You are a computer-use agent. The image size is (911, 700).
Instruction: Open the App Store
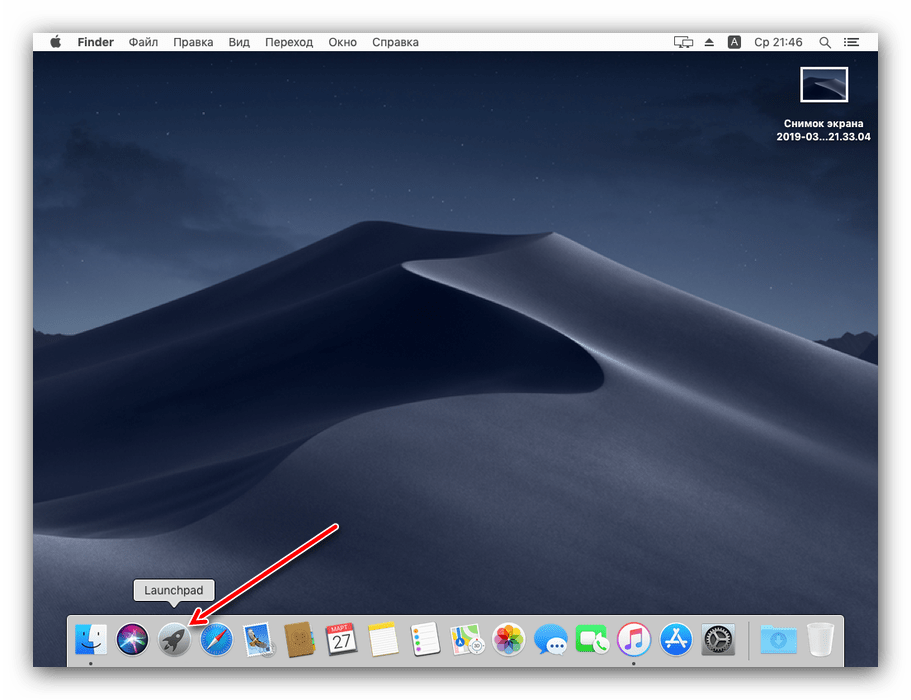click(x=676, y=640)
